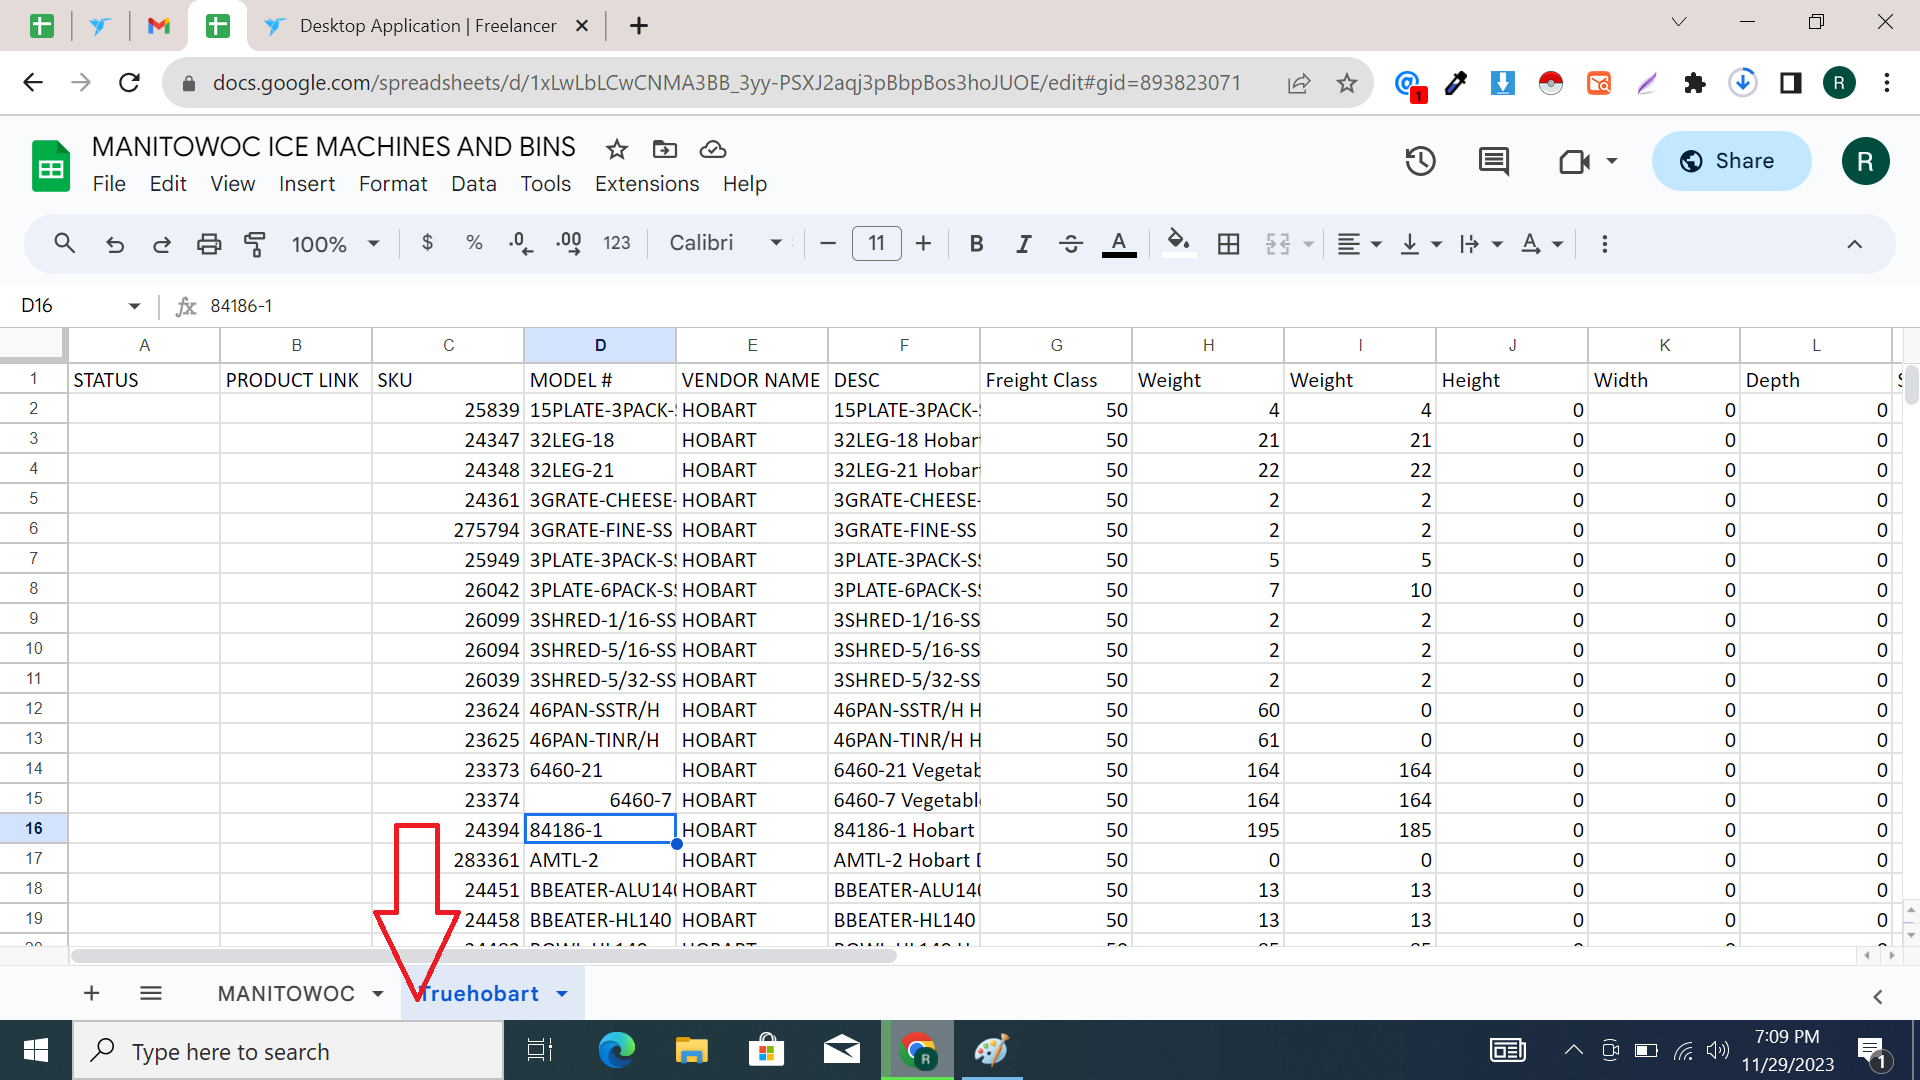Collapse the header with the up chevron
The width and height of the screenshot is (1920, 1080).
1854,244
